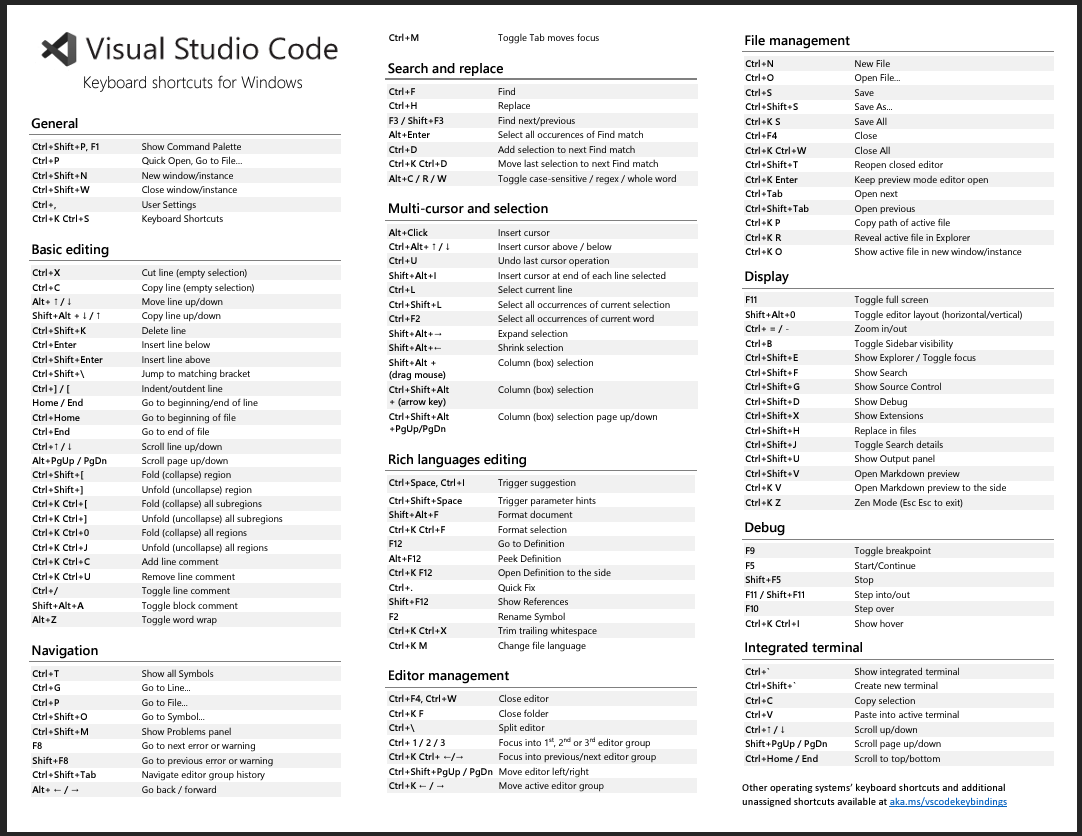Viewport: 1082px width, 836px height.
Task: Click the 'Toggle word wrap' description
Action: (179, 620)
